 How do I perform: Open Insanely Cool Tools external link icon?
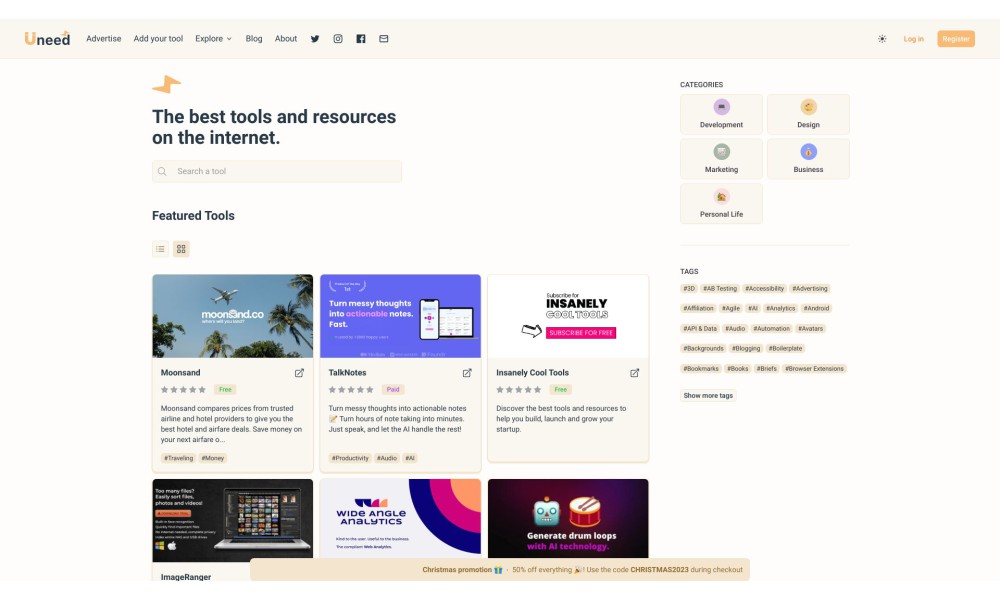pyautogui.click(x=635, y=373)
